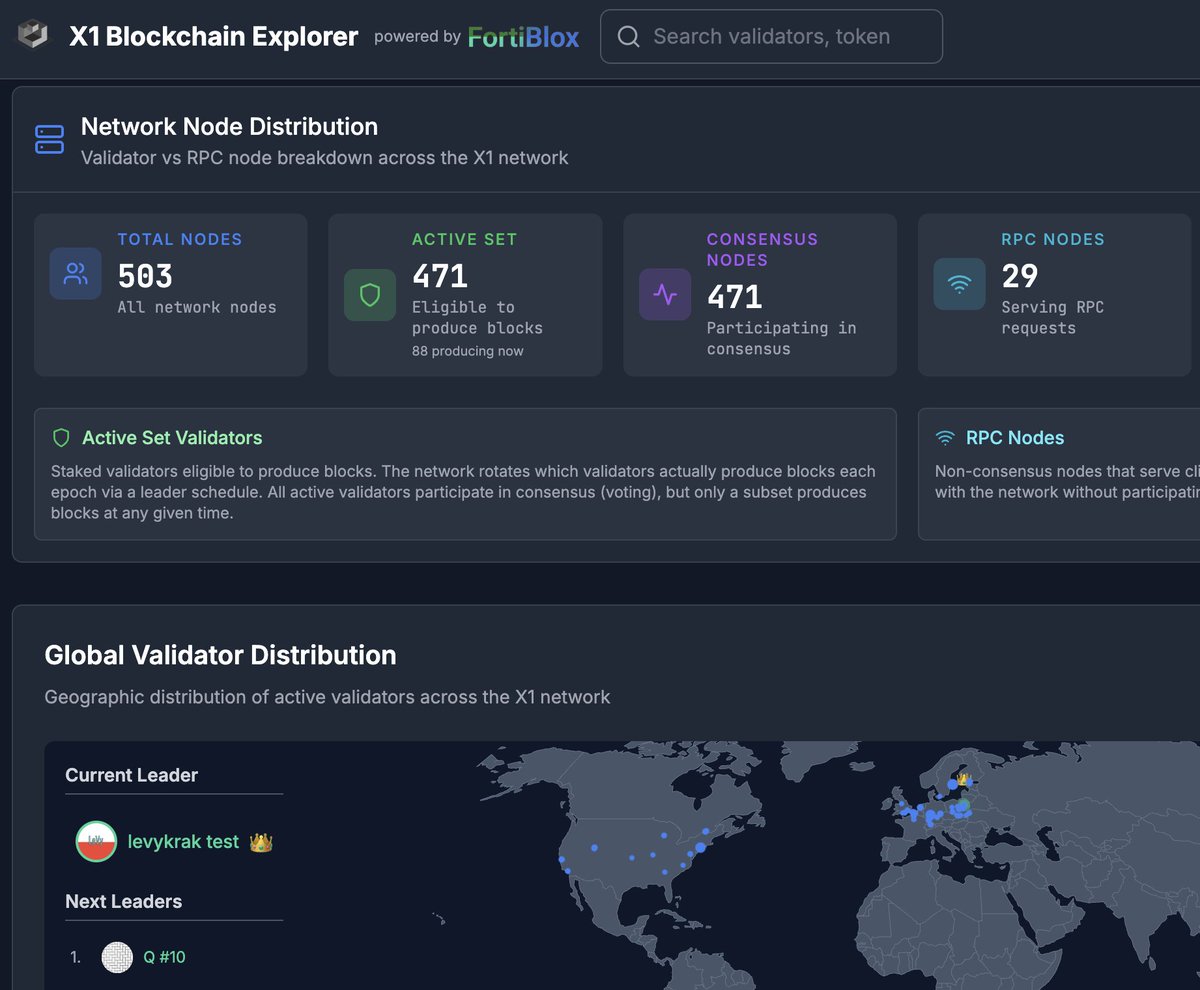This screenshot has width=1200, height=990.
Task: Click the RPC Nodes info card heading
Action: click(1015, 438)
